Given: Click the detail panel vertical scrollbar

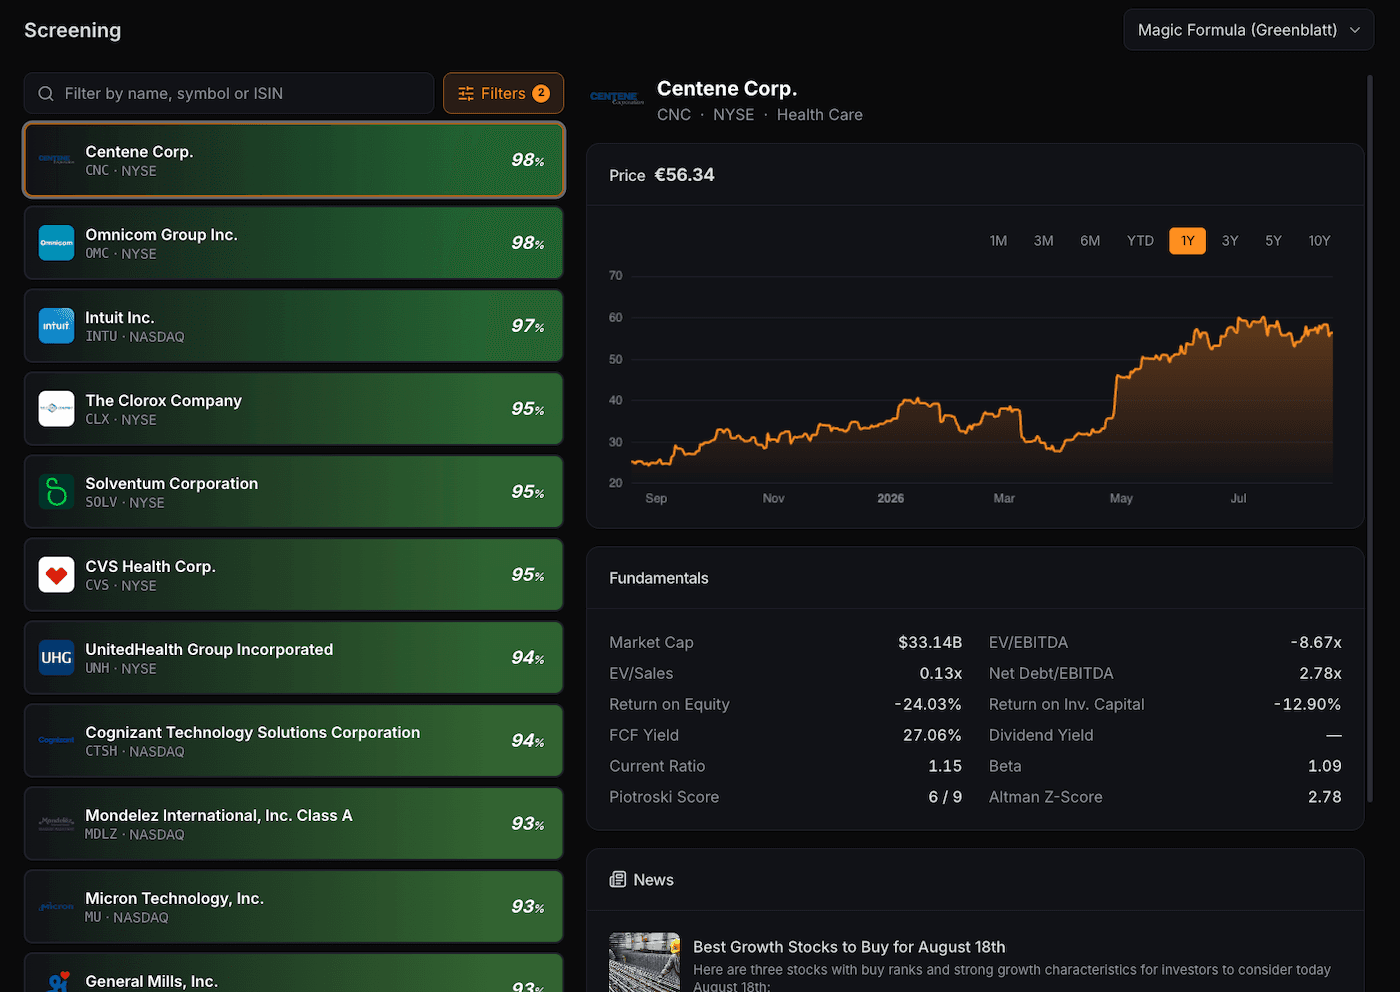Looking at the screenshot, I should (x=1369, y=440).
